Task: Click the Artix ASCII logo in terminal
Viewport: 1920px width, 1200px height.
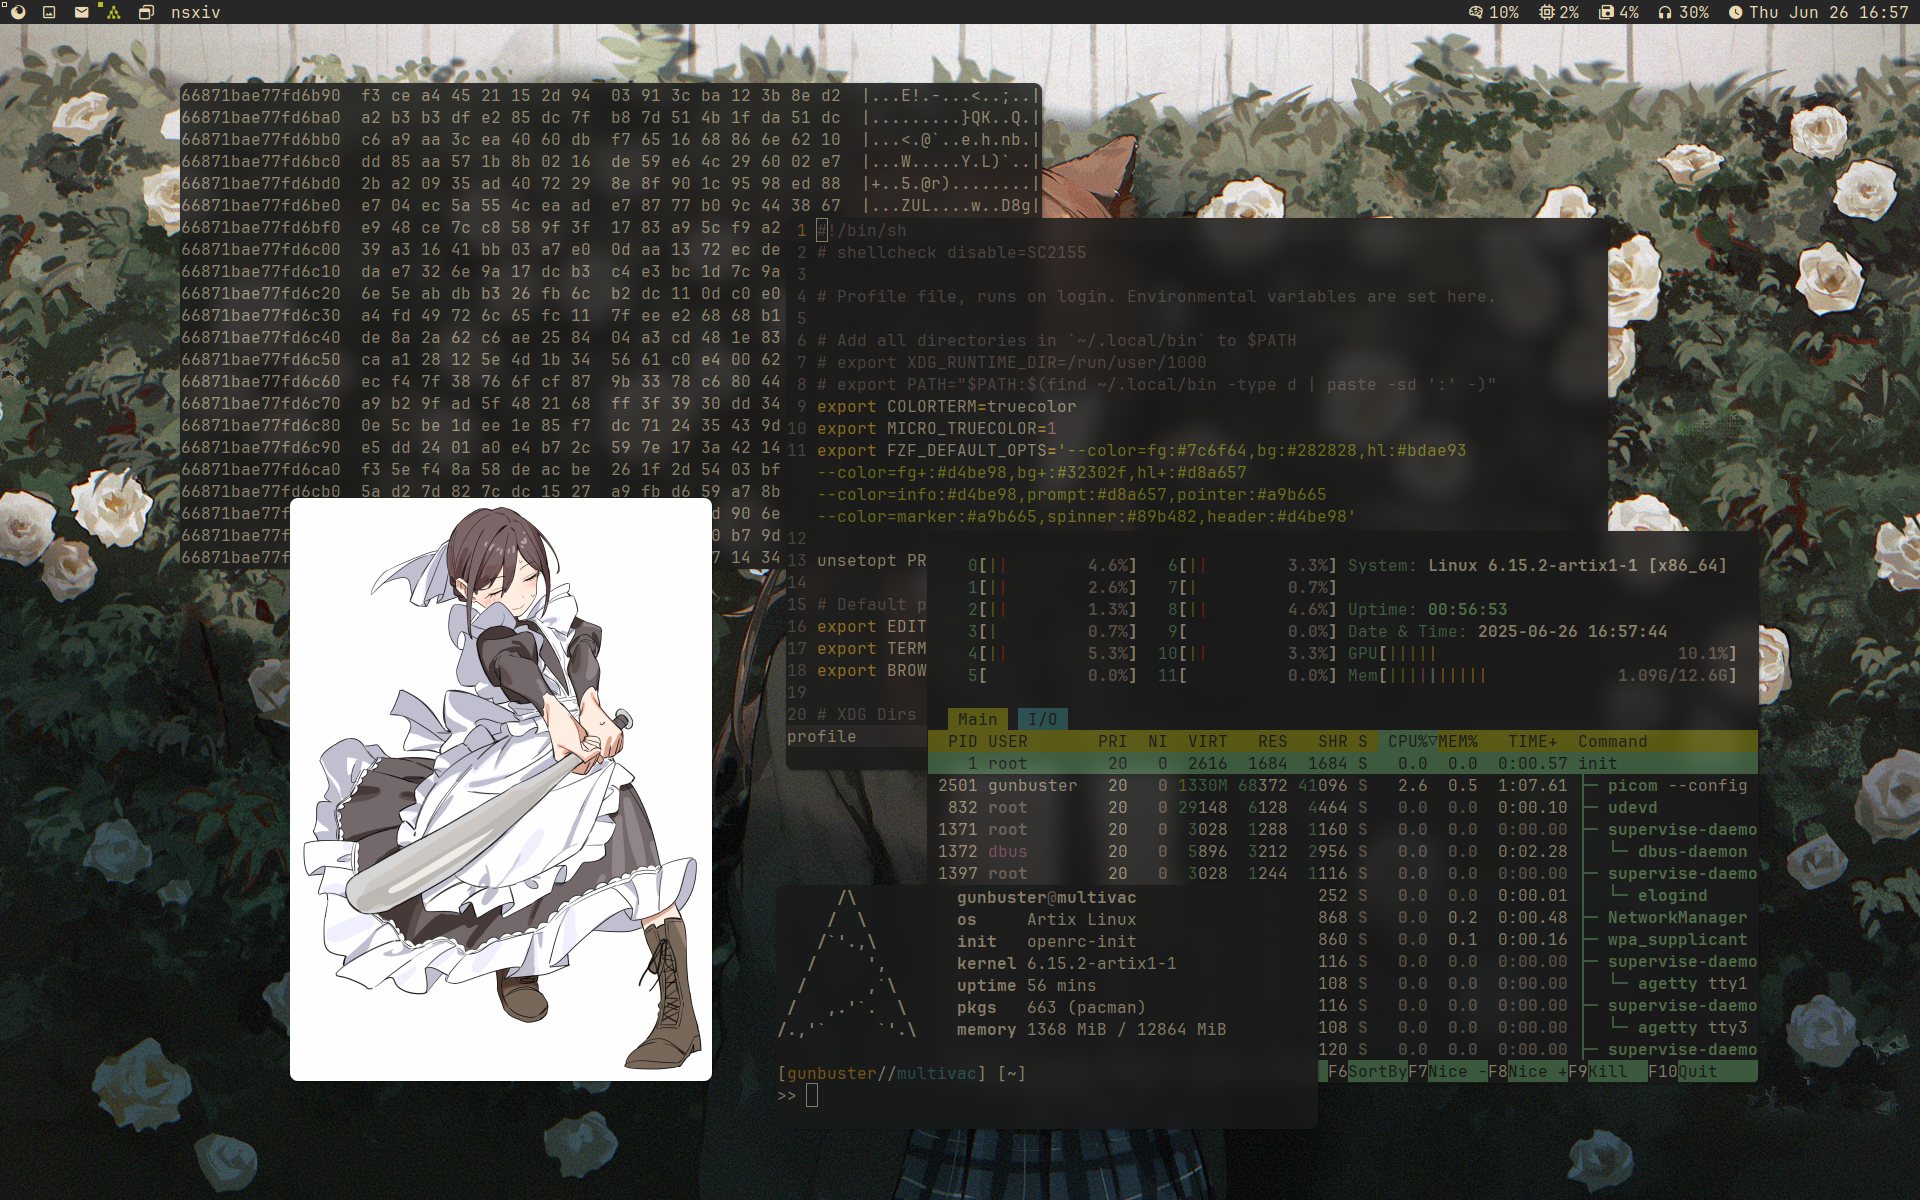Action: 847,963
